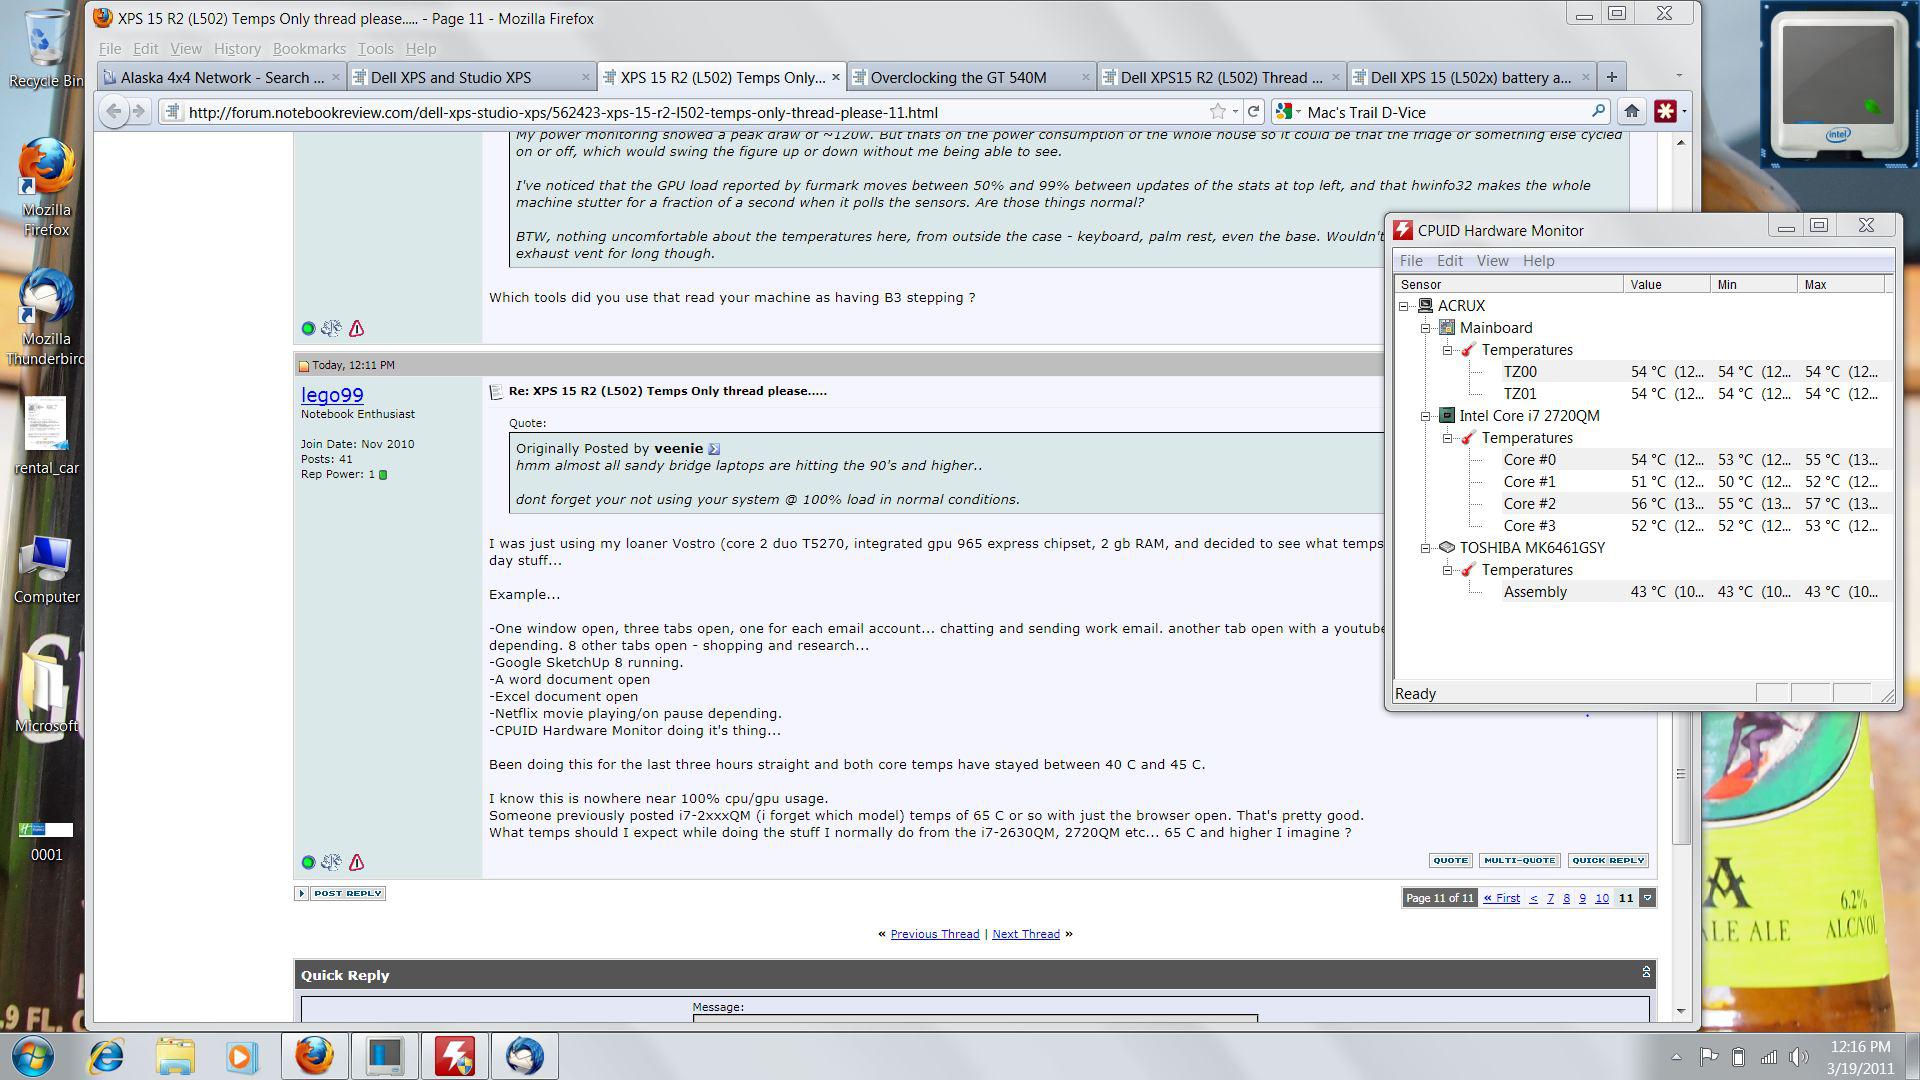1920x1080 pixels.
Task: Click volume speaker in system tray
Action: (x=1799, y=1056)
